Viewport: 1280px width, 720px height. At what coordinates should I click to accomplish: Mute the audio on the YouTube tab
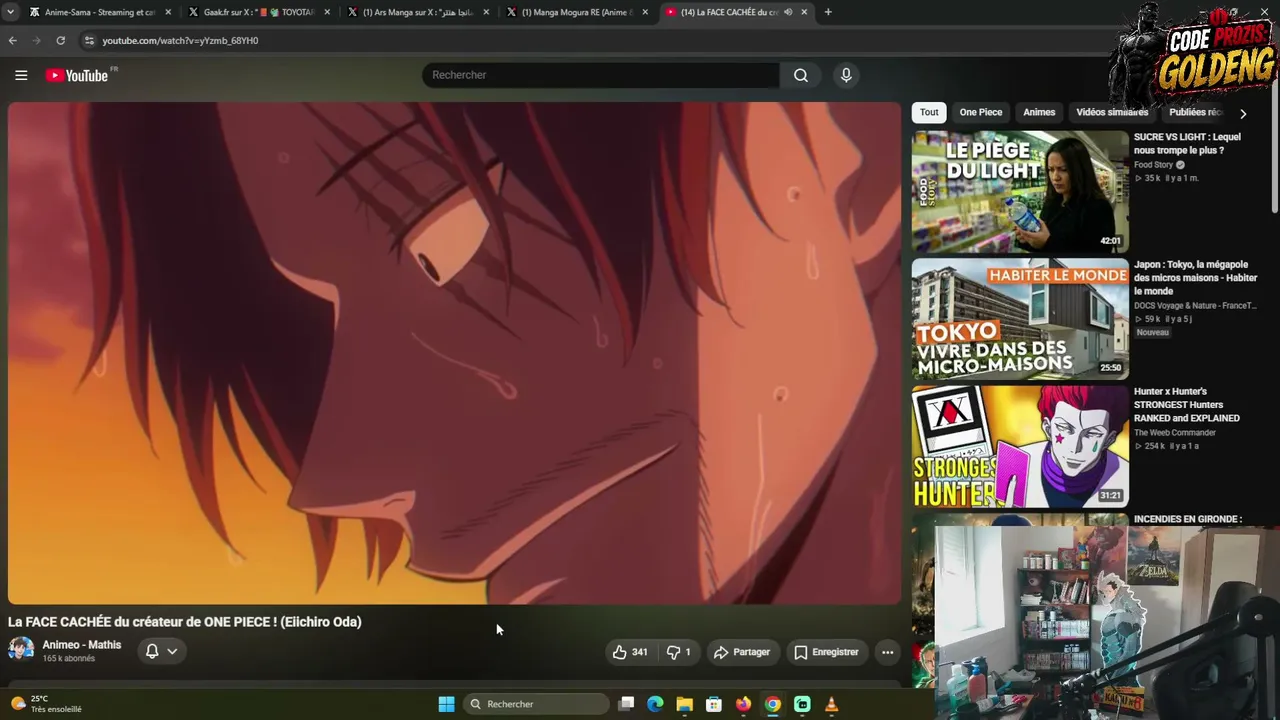[x=788, y=12]
